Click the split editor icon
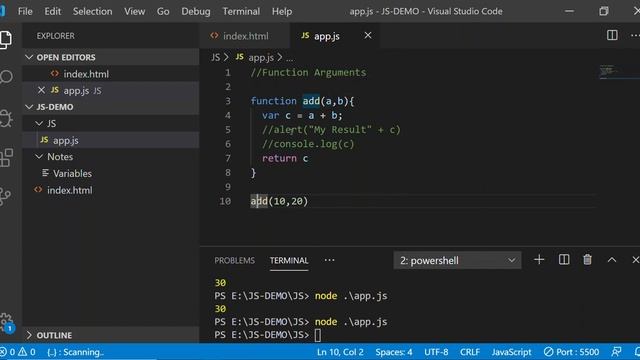 [612, 36]
